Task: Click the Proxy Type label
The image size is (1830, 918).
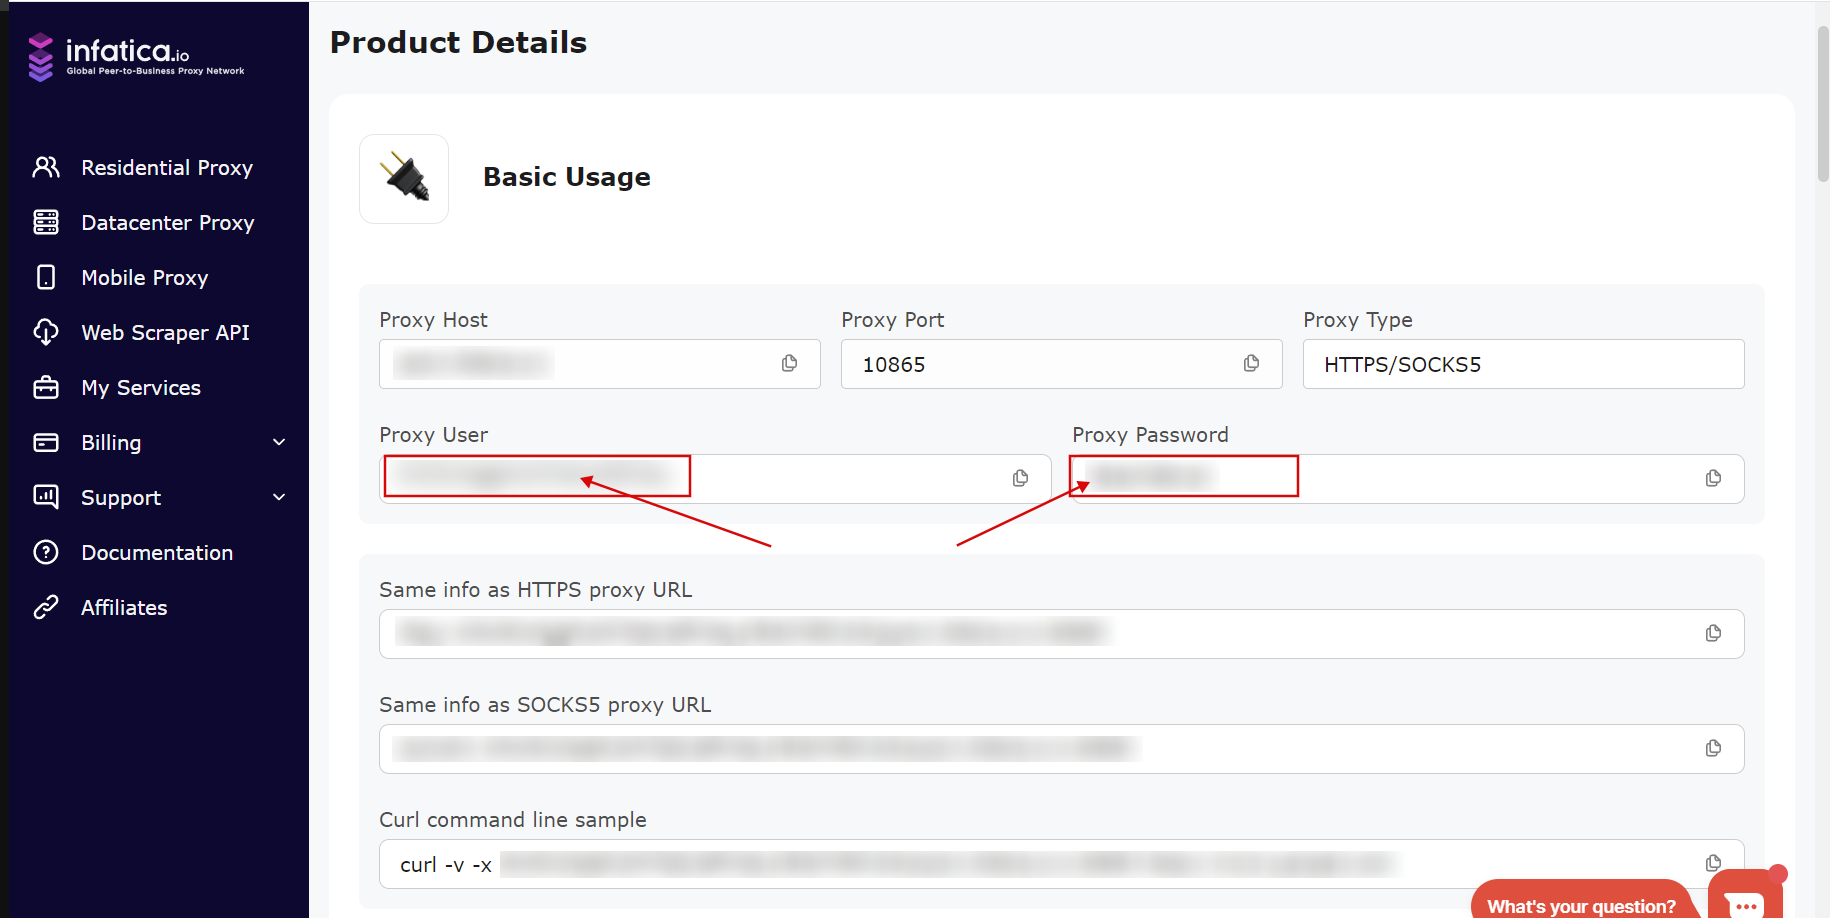Action: (x=1358, y=320)
